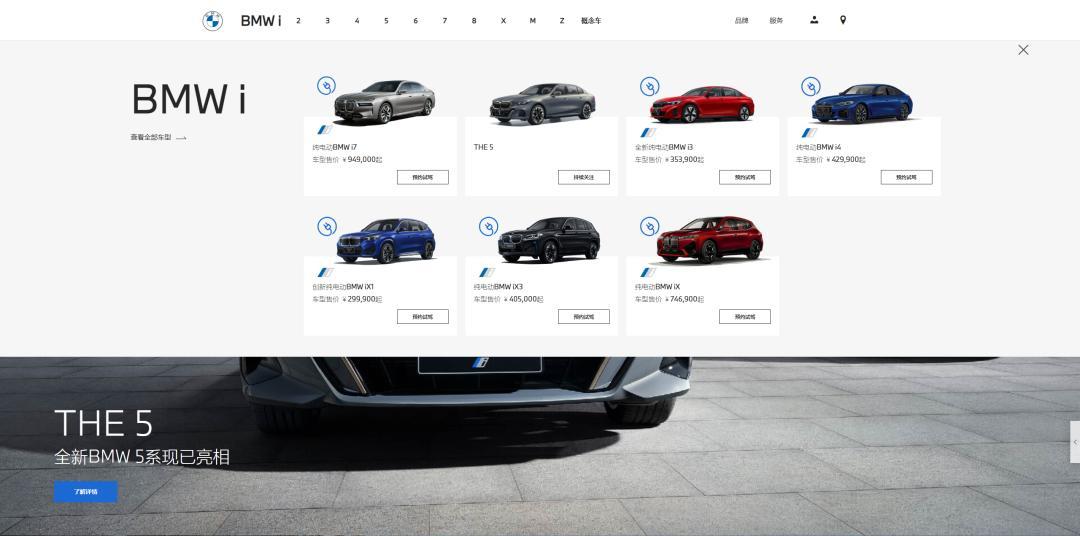Viewport: 1080px width, 536px height.
Task: Open the 6 series menu
Action: tap(415, 21)
